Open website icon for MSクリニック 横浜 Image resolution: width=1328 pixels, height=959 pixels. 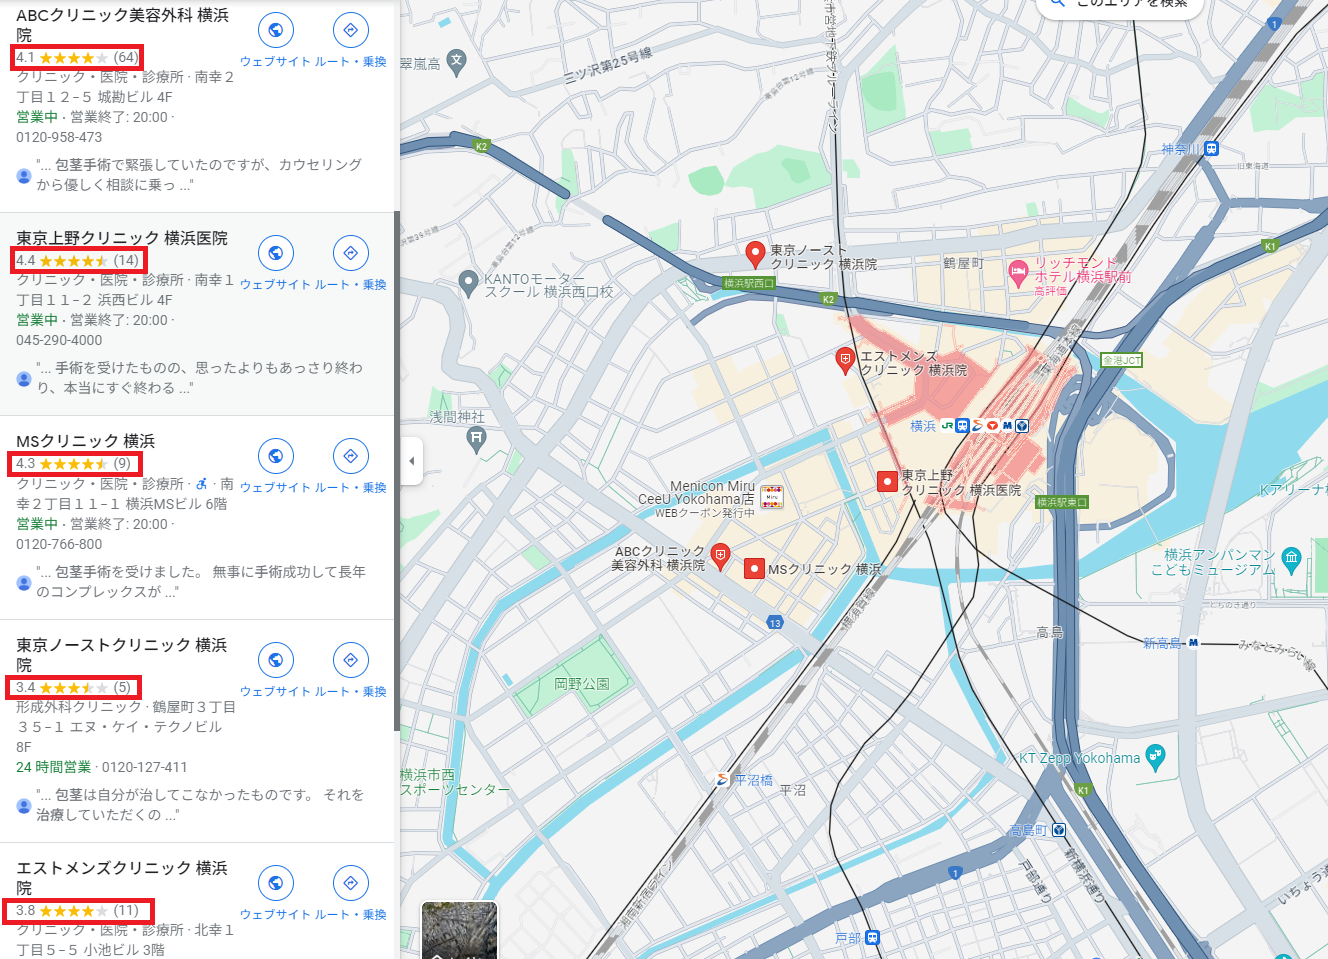pyautogui.click(x=276, y=456)
